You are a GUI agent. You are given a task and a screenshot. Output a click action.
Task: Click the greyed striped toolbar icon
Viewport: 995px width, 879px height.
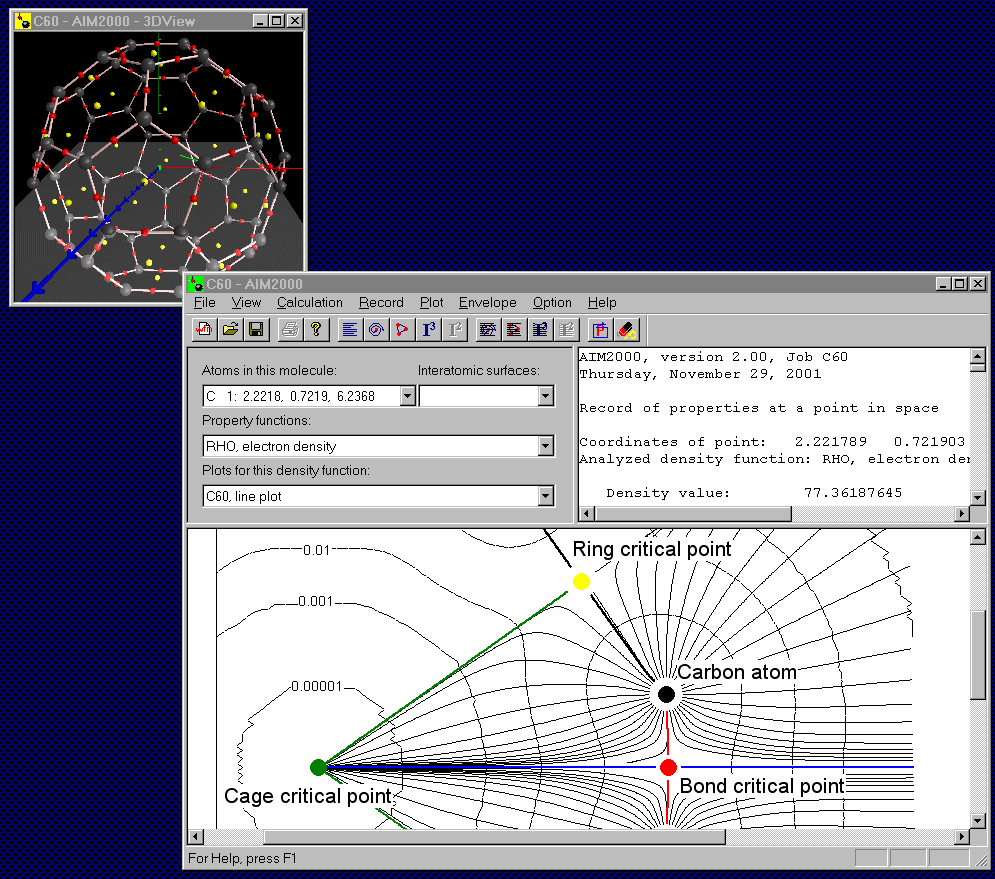click(x=567, y=329)
